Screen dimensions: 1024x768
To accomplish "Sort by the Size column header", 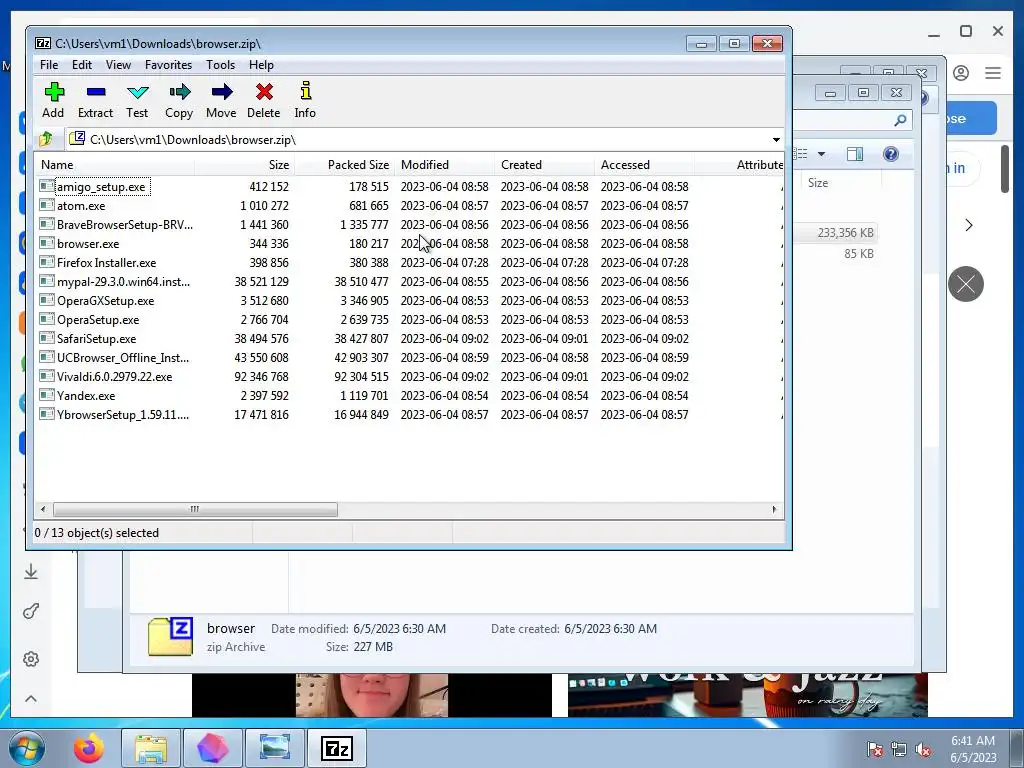I will tap(244, 165).
